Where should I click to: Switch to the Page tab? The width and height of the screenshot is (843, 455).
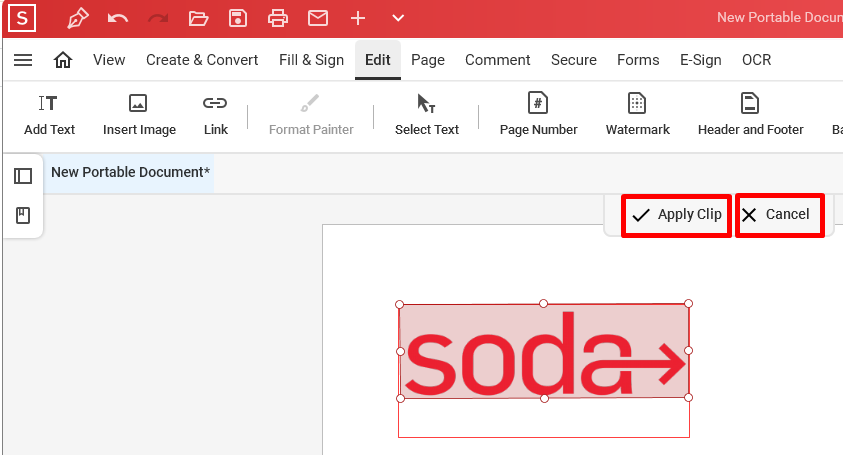[x=428, y=60]
